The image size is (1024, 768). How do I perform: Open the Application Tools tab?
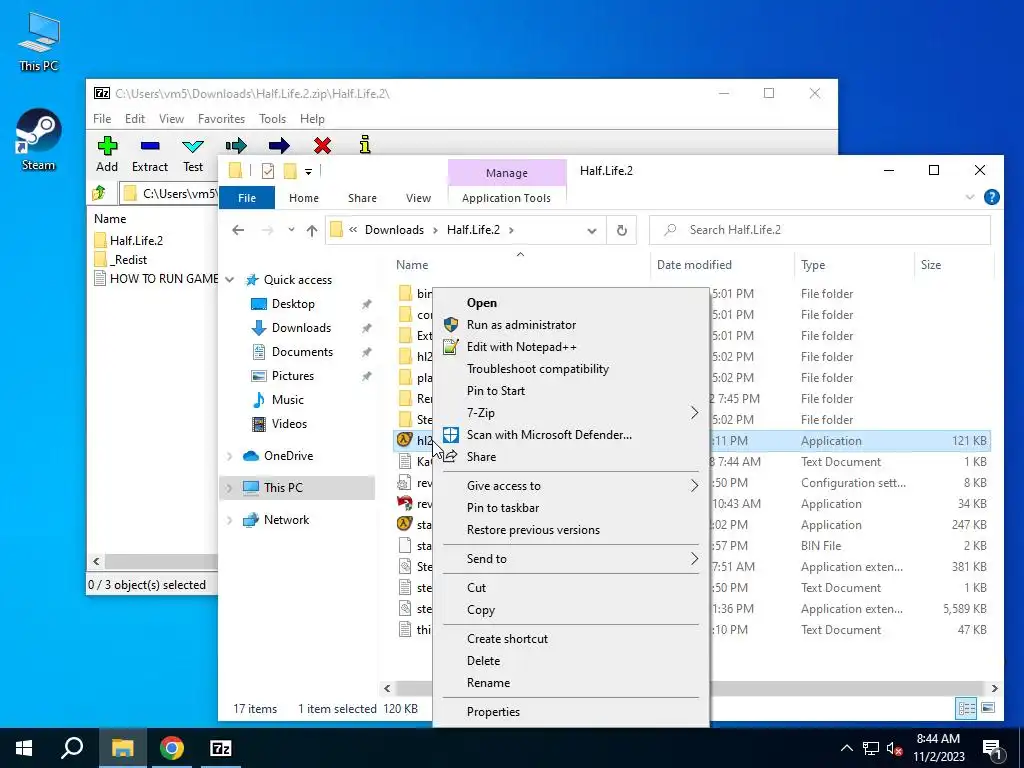[x=506, y=198]
